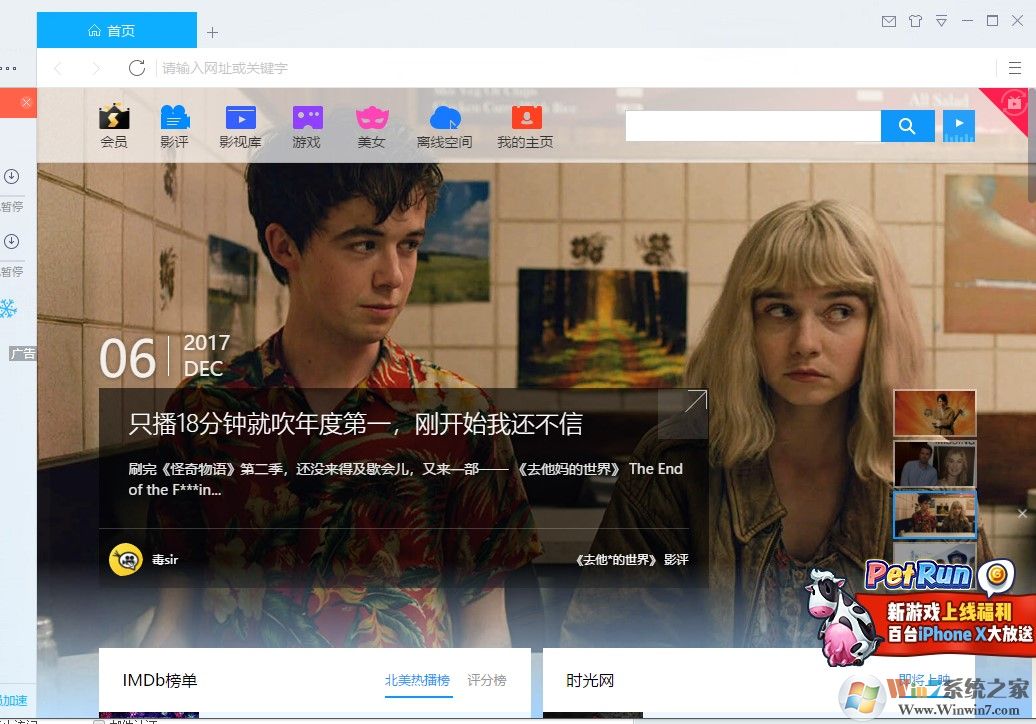Switch to 北美热播榜 tab

(x=417, y=680)
